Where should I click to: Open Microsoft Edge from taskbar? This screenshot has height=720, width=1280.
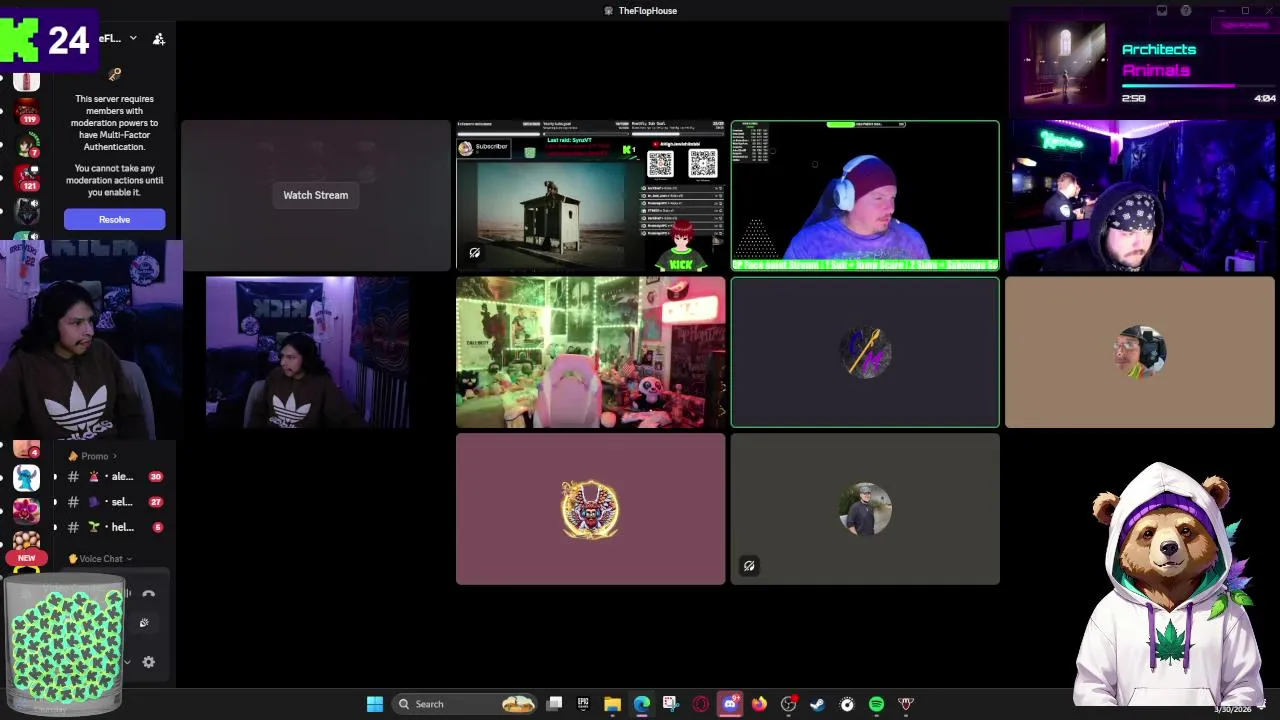641,704
